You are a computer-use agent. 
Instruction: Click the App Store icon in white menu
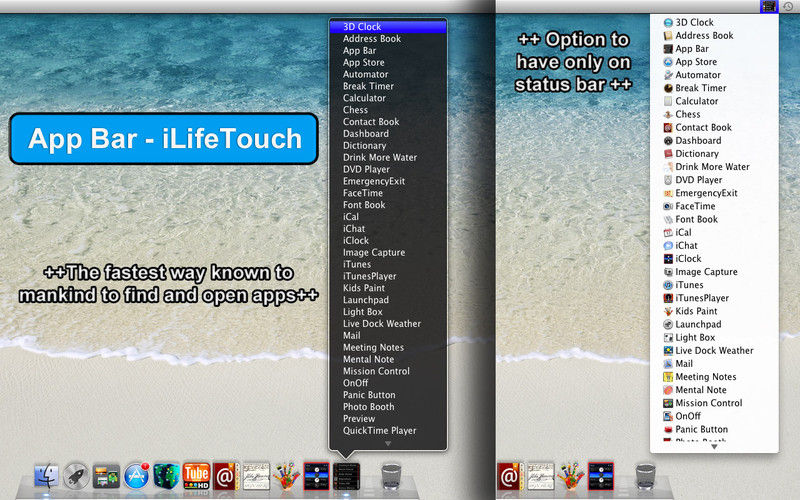[x=668, y=62]
